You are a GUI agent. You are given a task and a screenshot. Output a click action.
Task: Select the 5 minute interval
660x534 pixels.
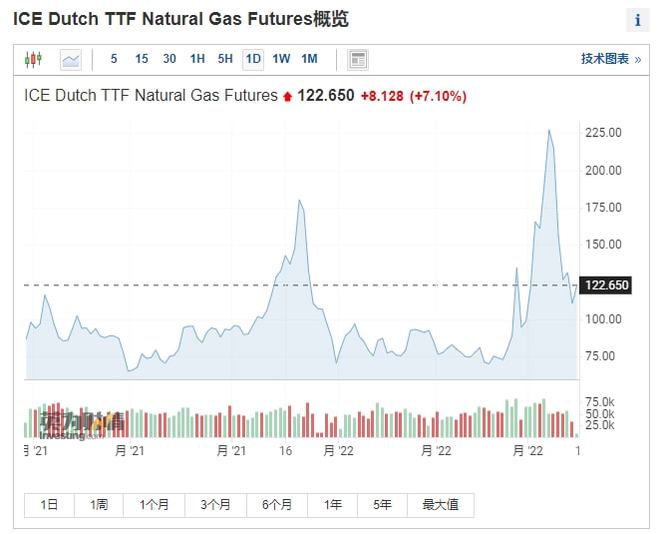(x=114, y=59)
